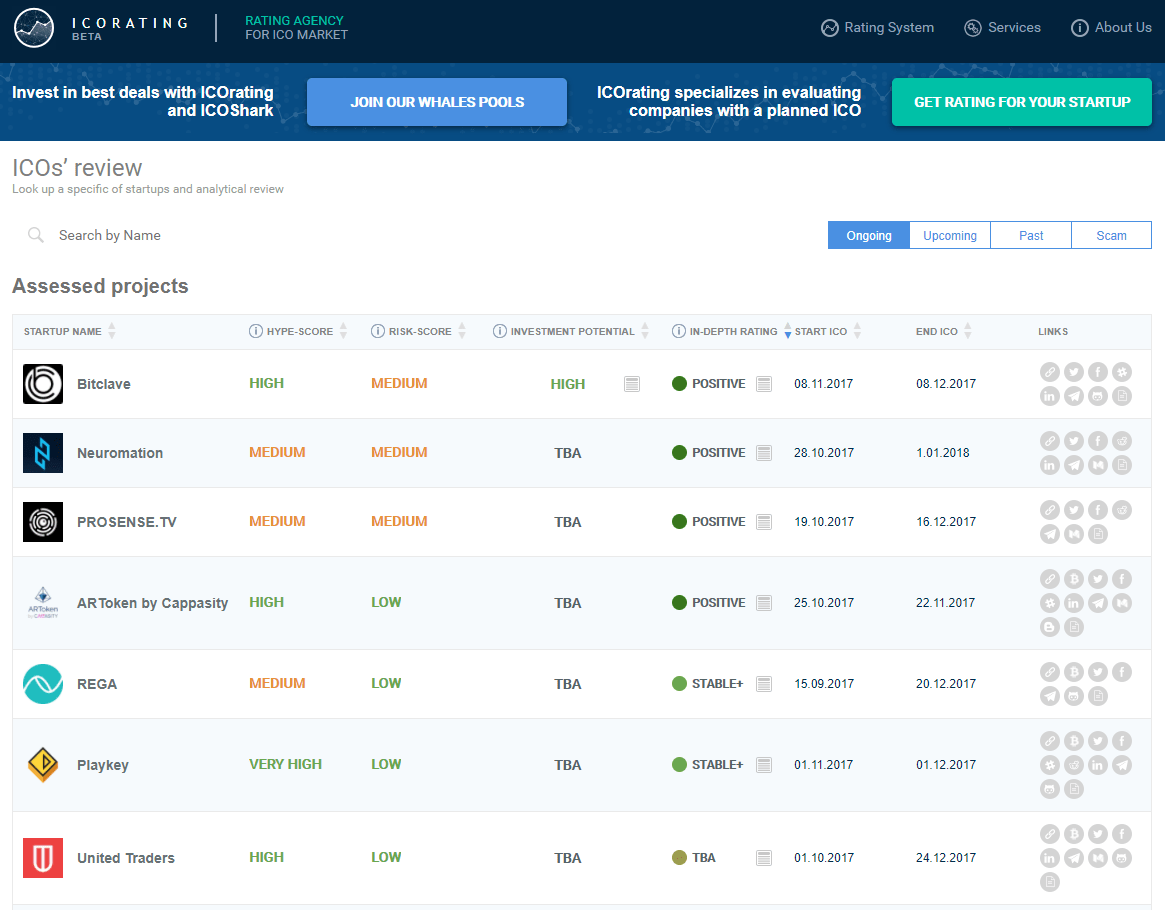Viewport: 1165px width, 910px height.
Task: Click the search magnifier icon
Action: (35, 235)
